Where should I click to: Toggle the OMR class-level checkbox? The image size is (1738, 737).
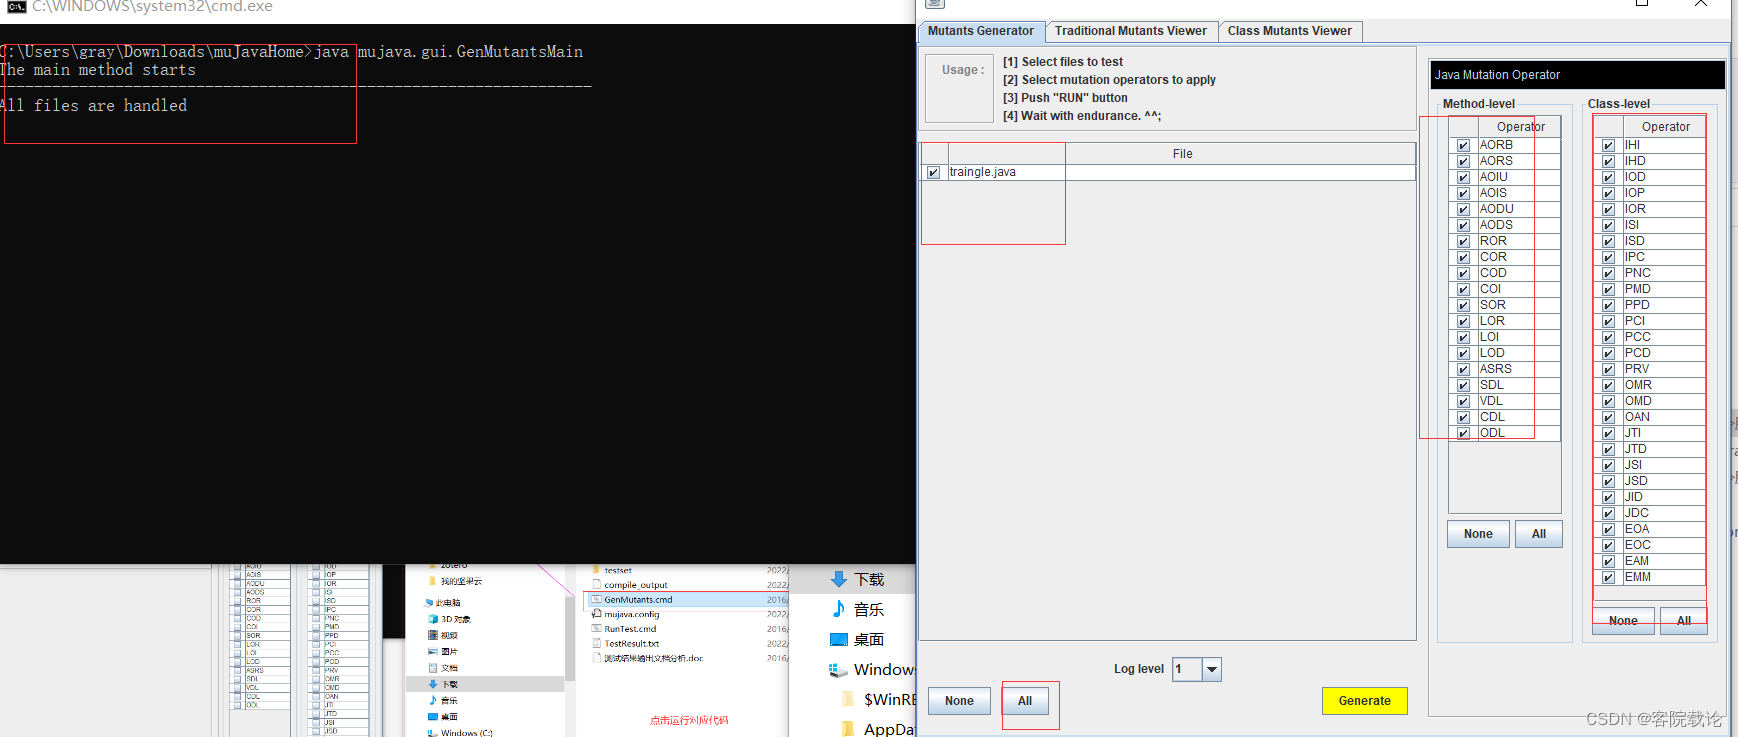[1608, 385]
